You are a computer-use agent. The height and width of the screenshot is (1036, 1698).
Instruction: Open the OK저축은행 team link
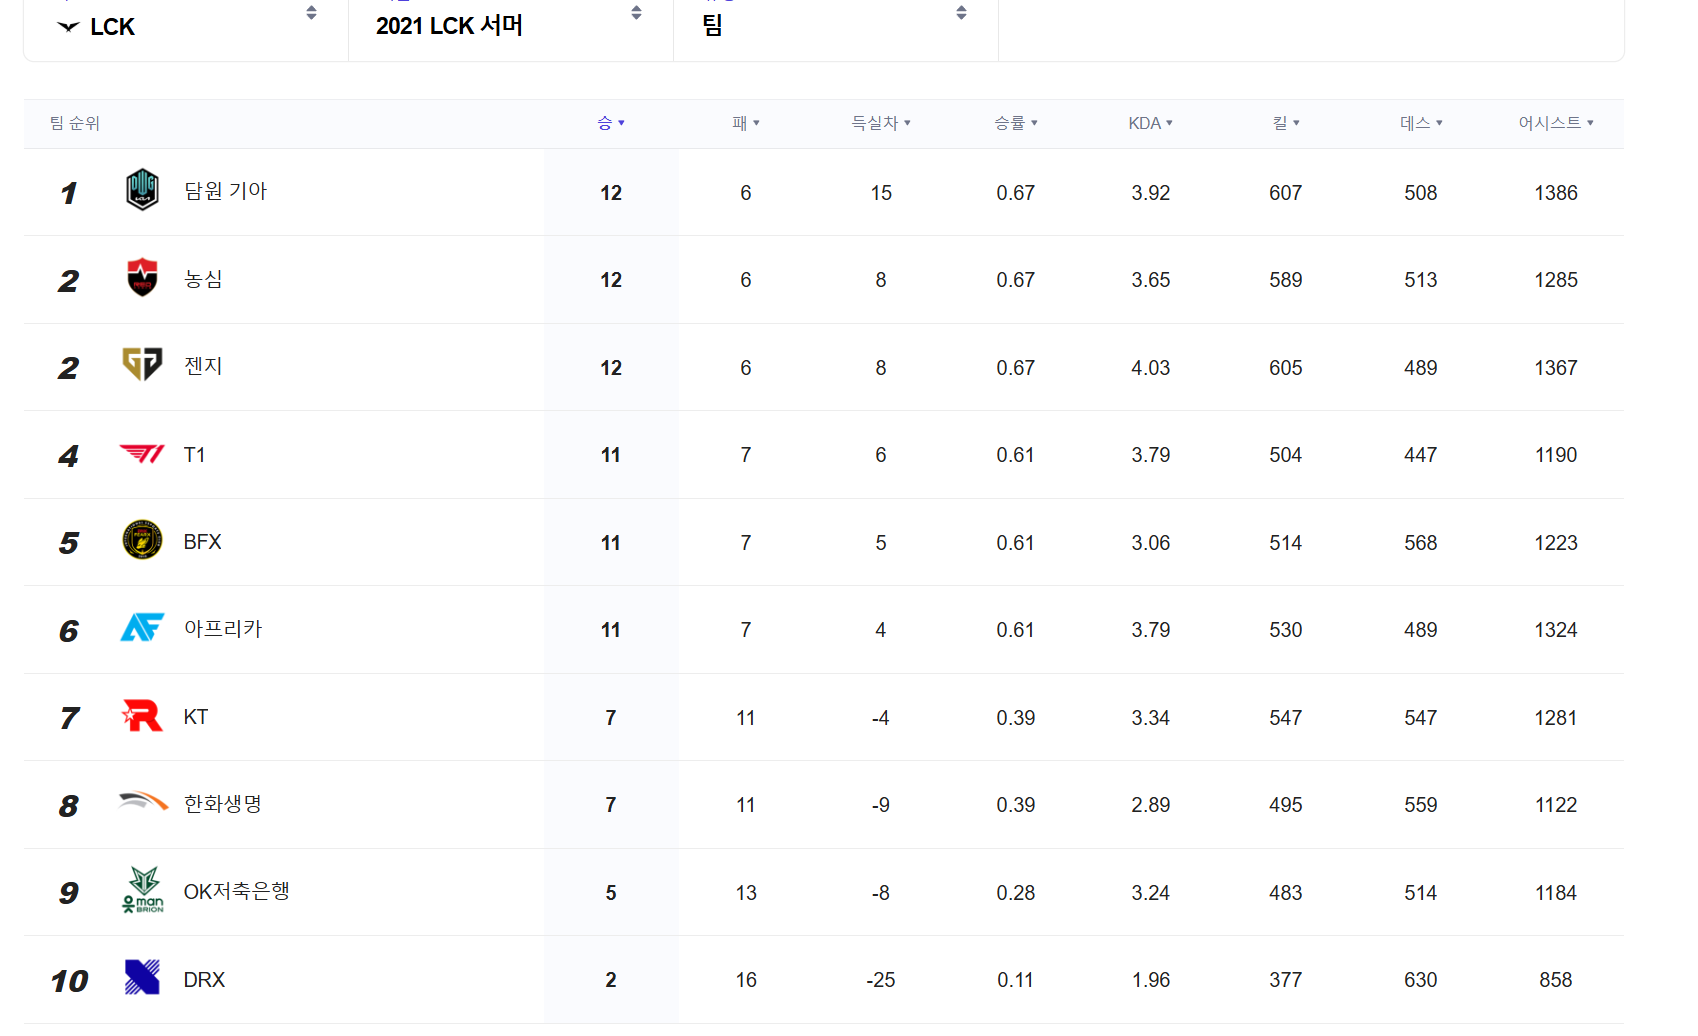click(x=236, y=891)
